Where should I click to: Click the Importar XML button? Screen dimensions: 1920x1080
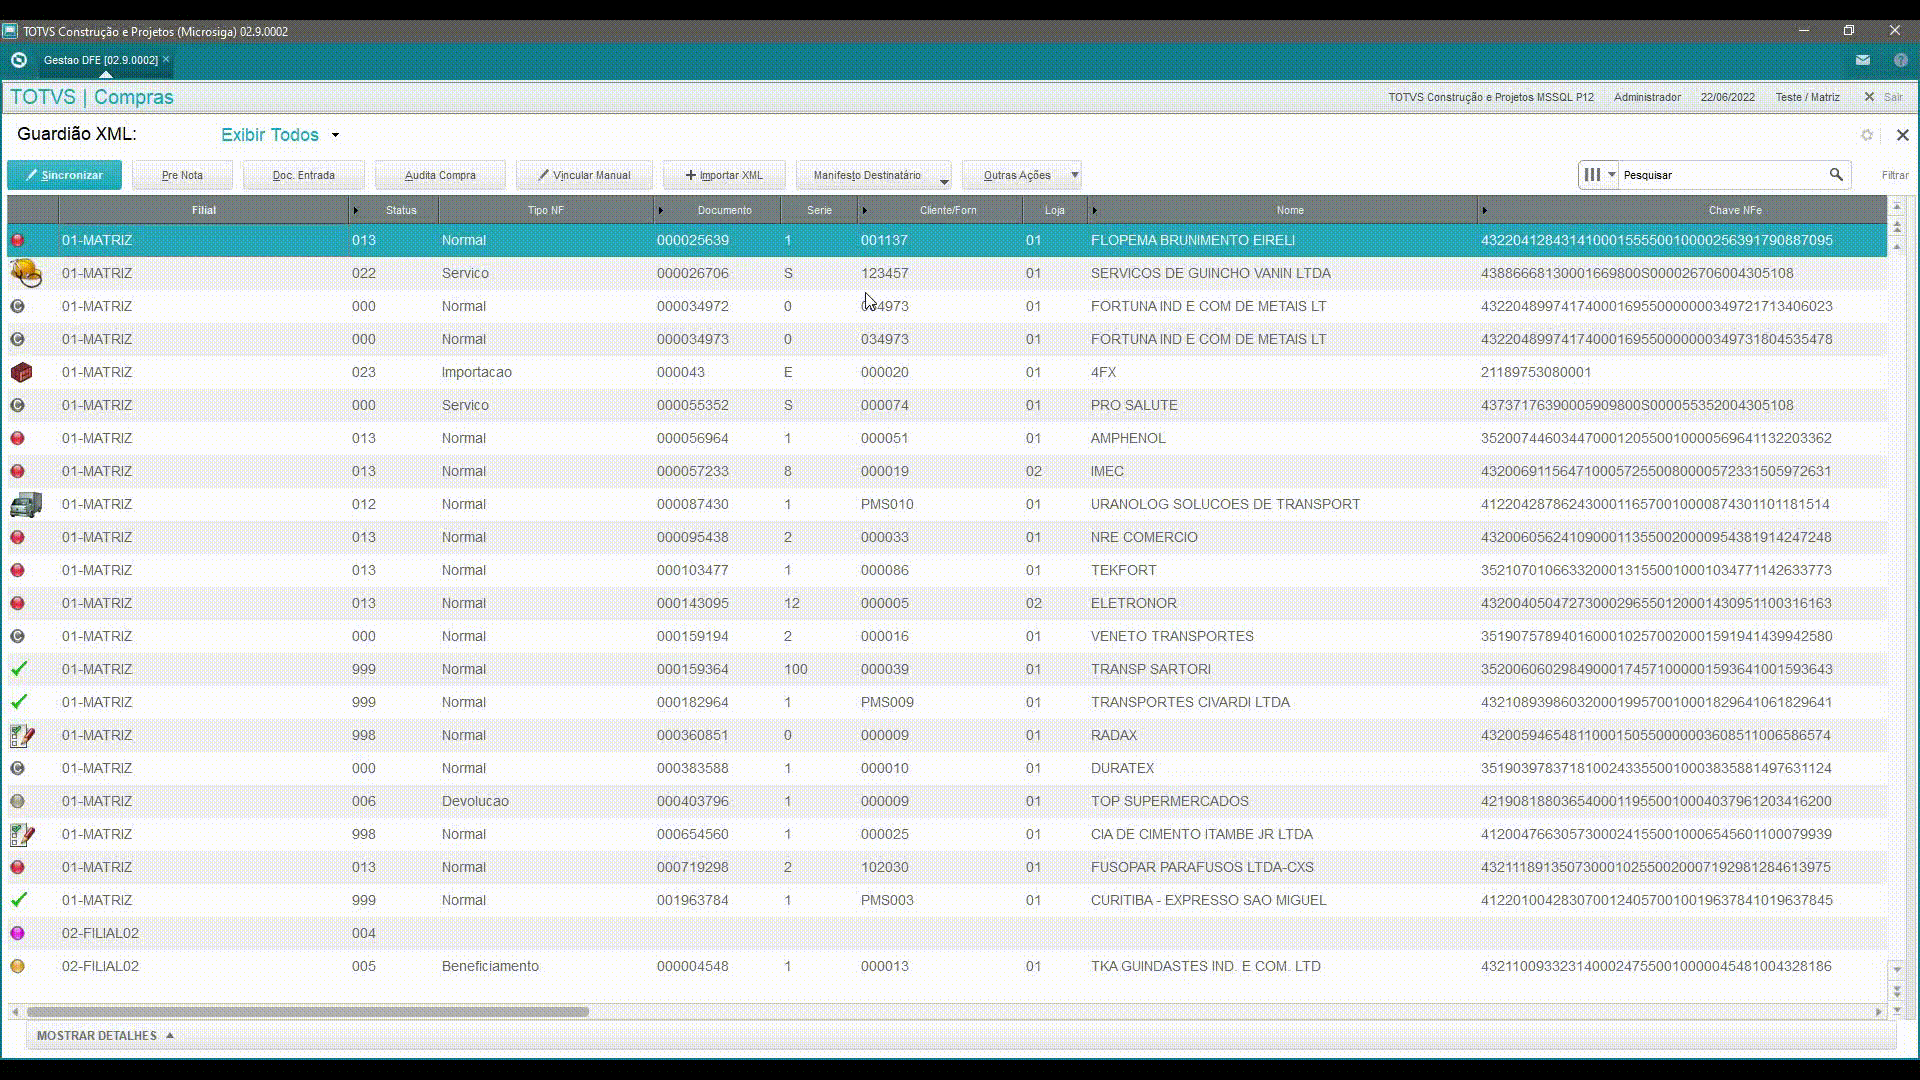[724, 175]
